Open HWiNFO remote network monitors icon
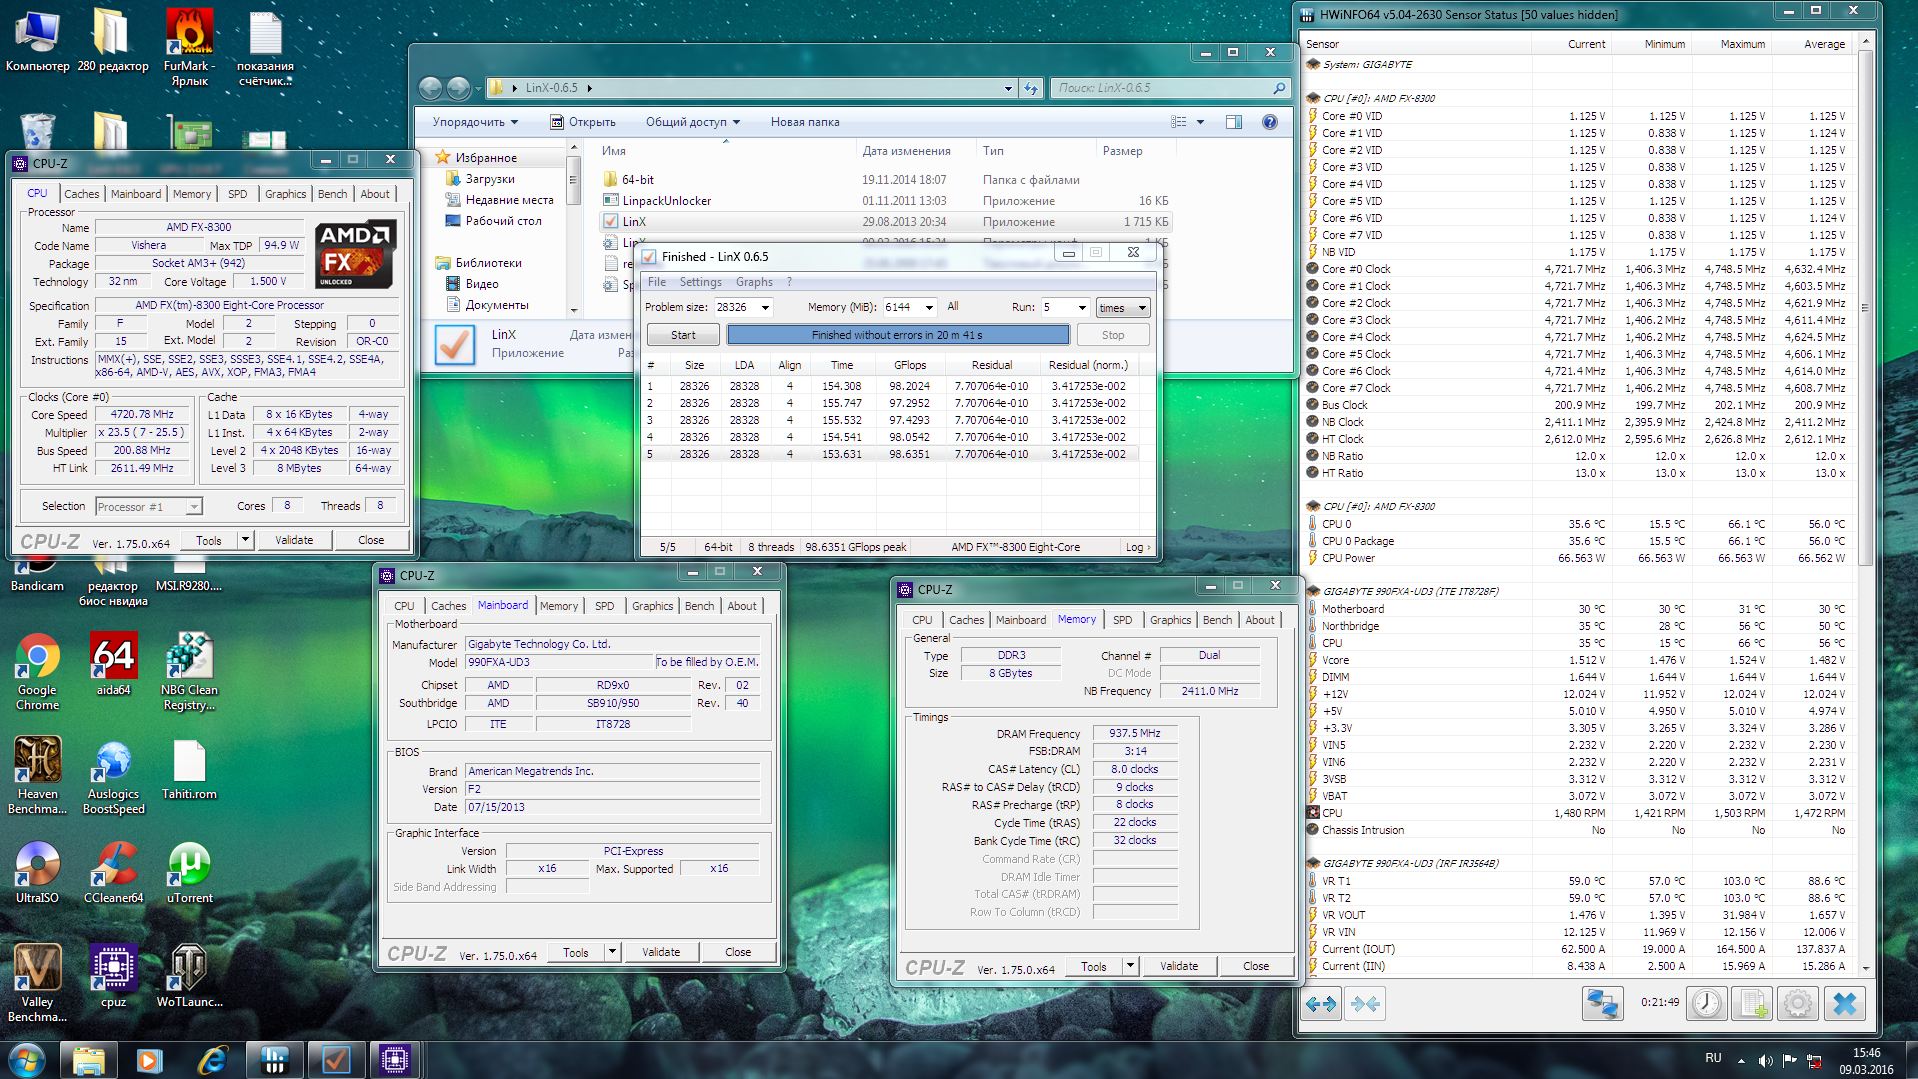This screenshot has height=1079, width=1918. [x=1602, y=1003]
